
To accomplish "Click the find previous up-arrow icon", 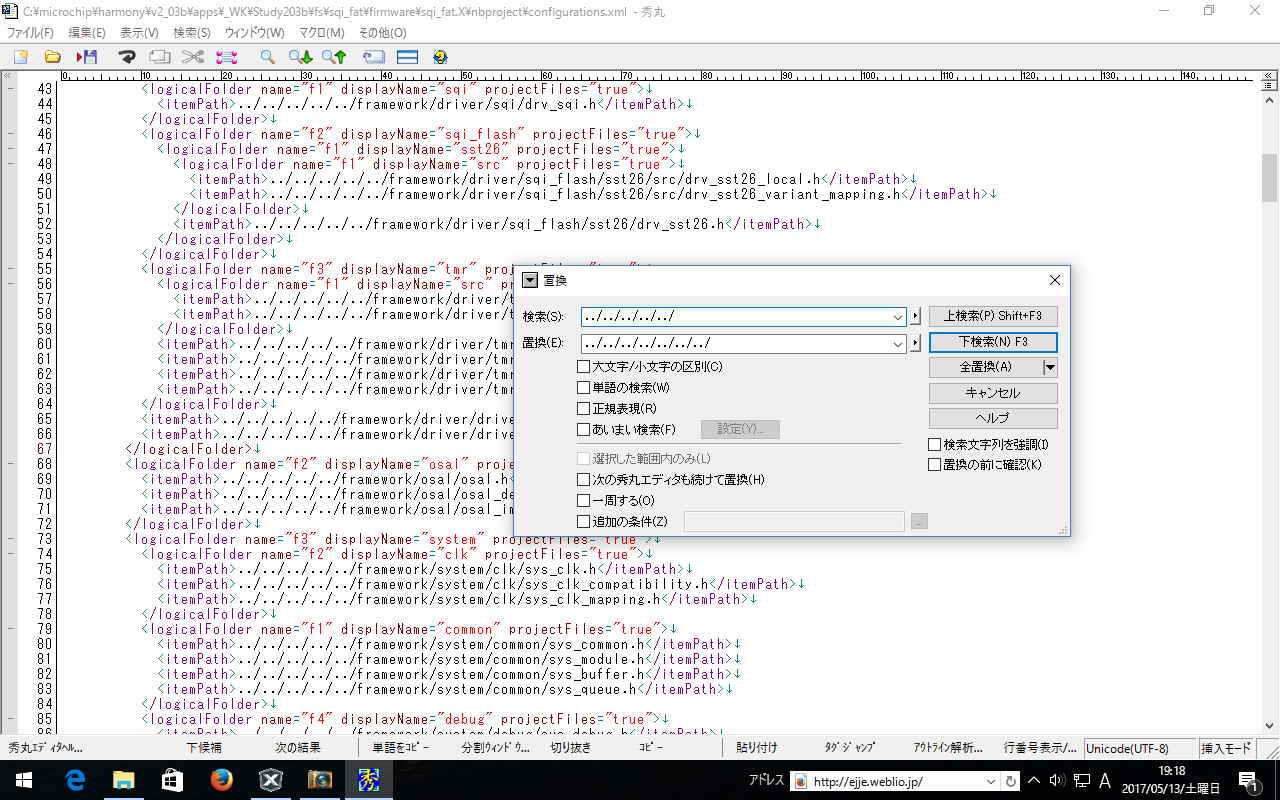I will point(334,57).
